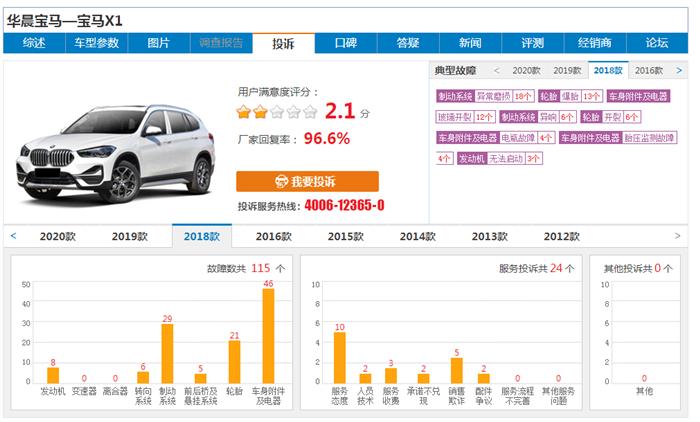
Task: Open the 图片 tab
Action: point(158,43)
